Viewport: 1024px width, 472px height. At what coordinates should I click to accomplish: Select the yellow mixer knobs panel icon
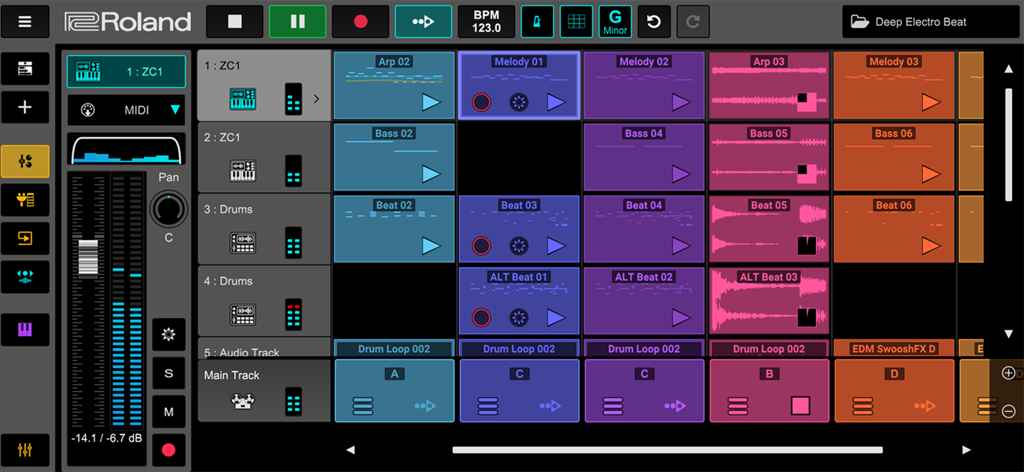[x=25, y=161]
